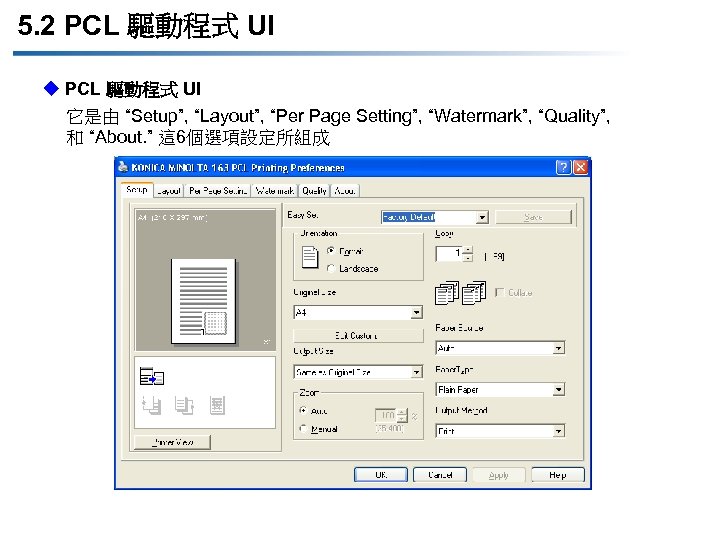Expand the Output Method Print dropdown
This screenshot has width=720, height=540.
(500, 431)
